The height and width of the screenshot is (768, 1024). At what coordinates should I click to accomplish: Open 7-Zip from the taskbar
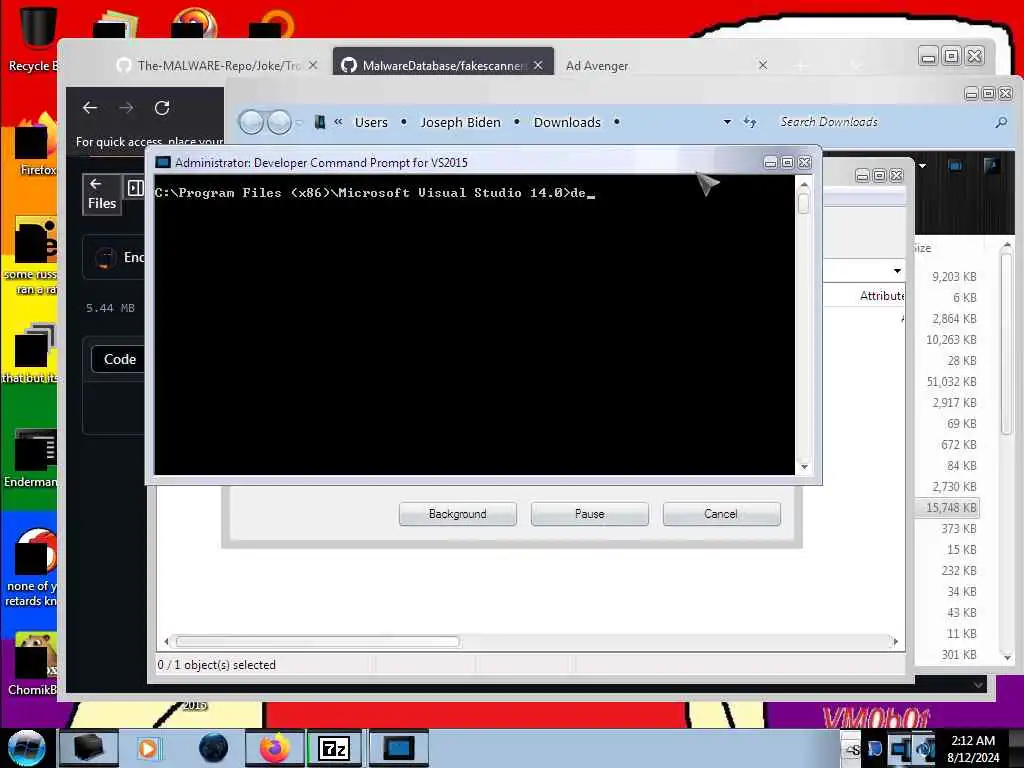tap(334, 748)
